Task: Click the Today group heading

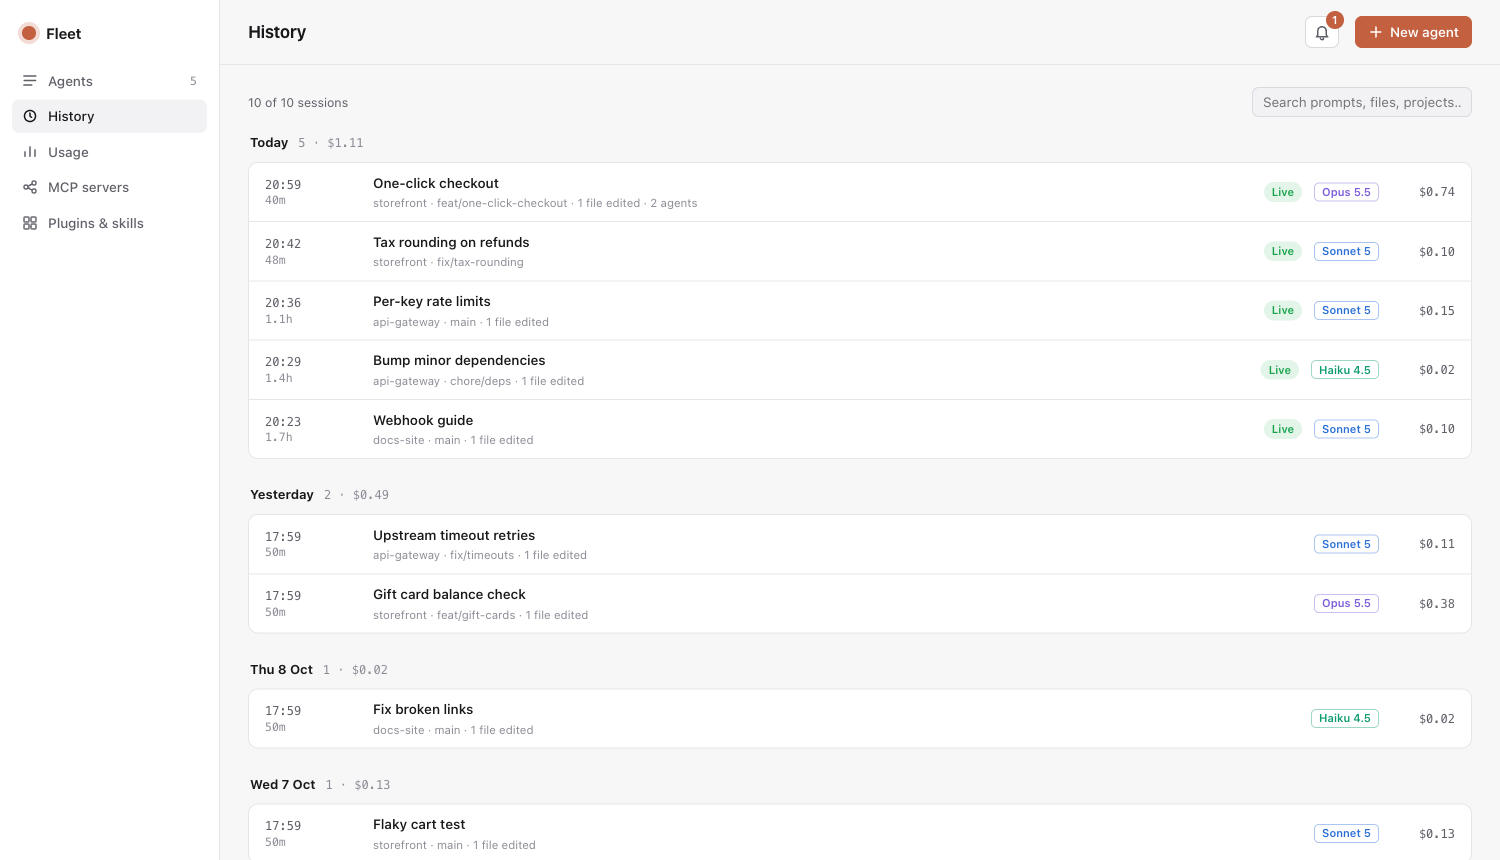Action: point(269,143)
